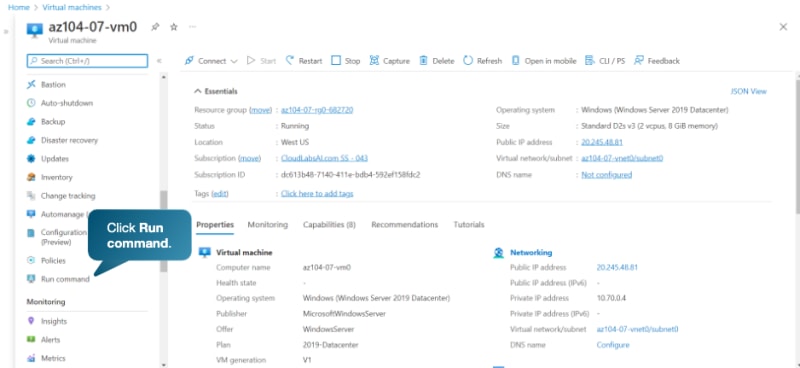
Task: Open the Networking section heading link
Action: [x=531, y=253]
